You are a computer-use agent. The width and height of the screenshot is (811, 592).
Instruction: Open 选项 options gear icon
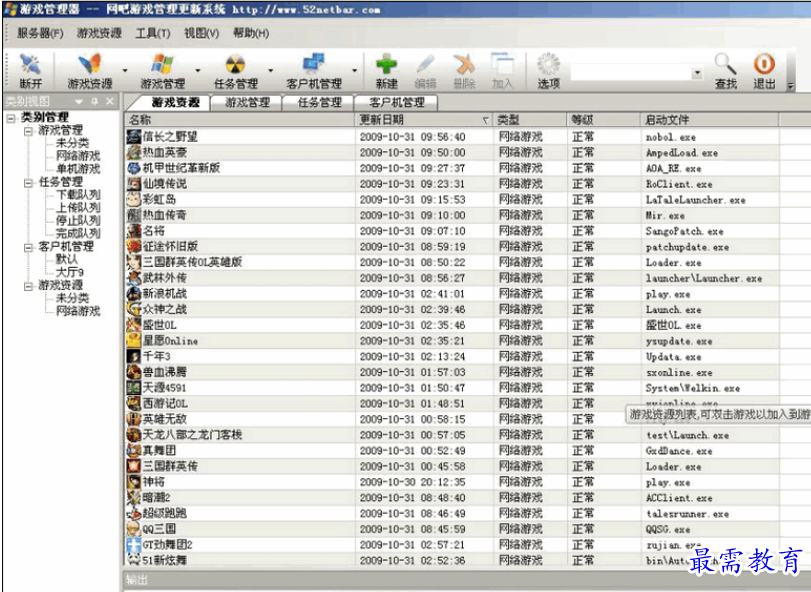548,65
